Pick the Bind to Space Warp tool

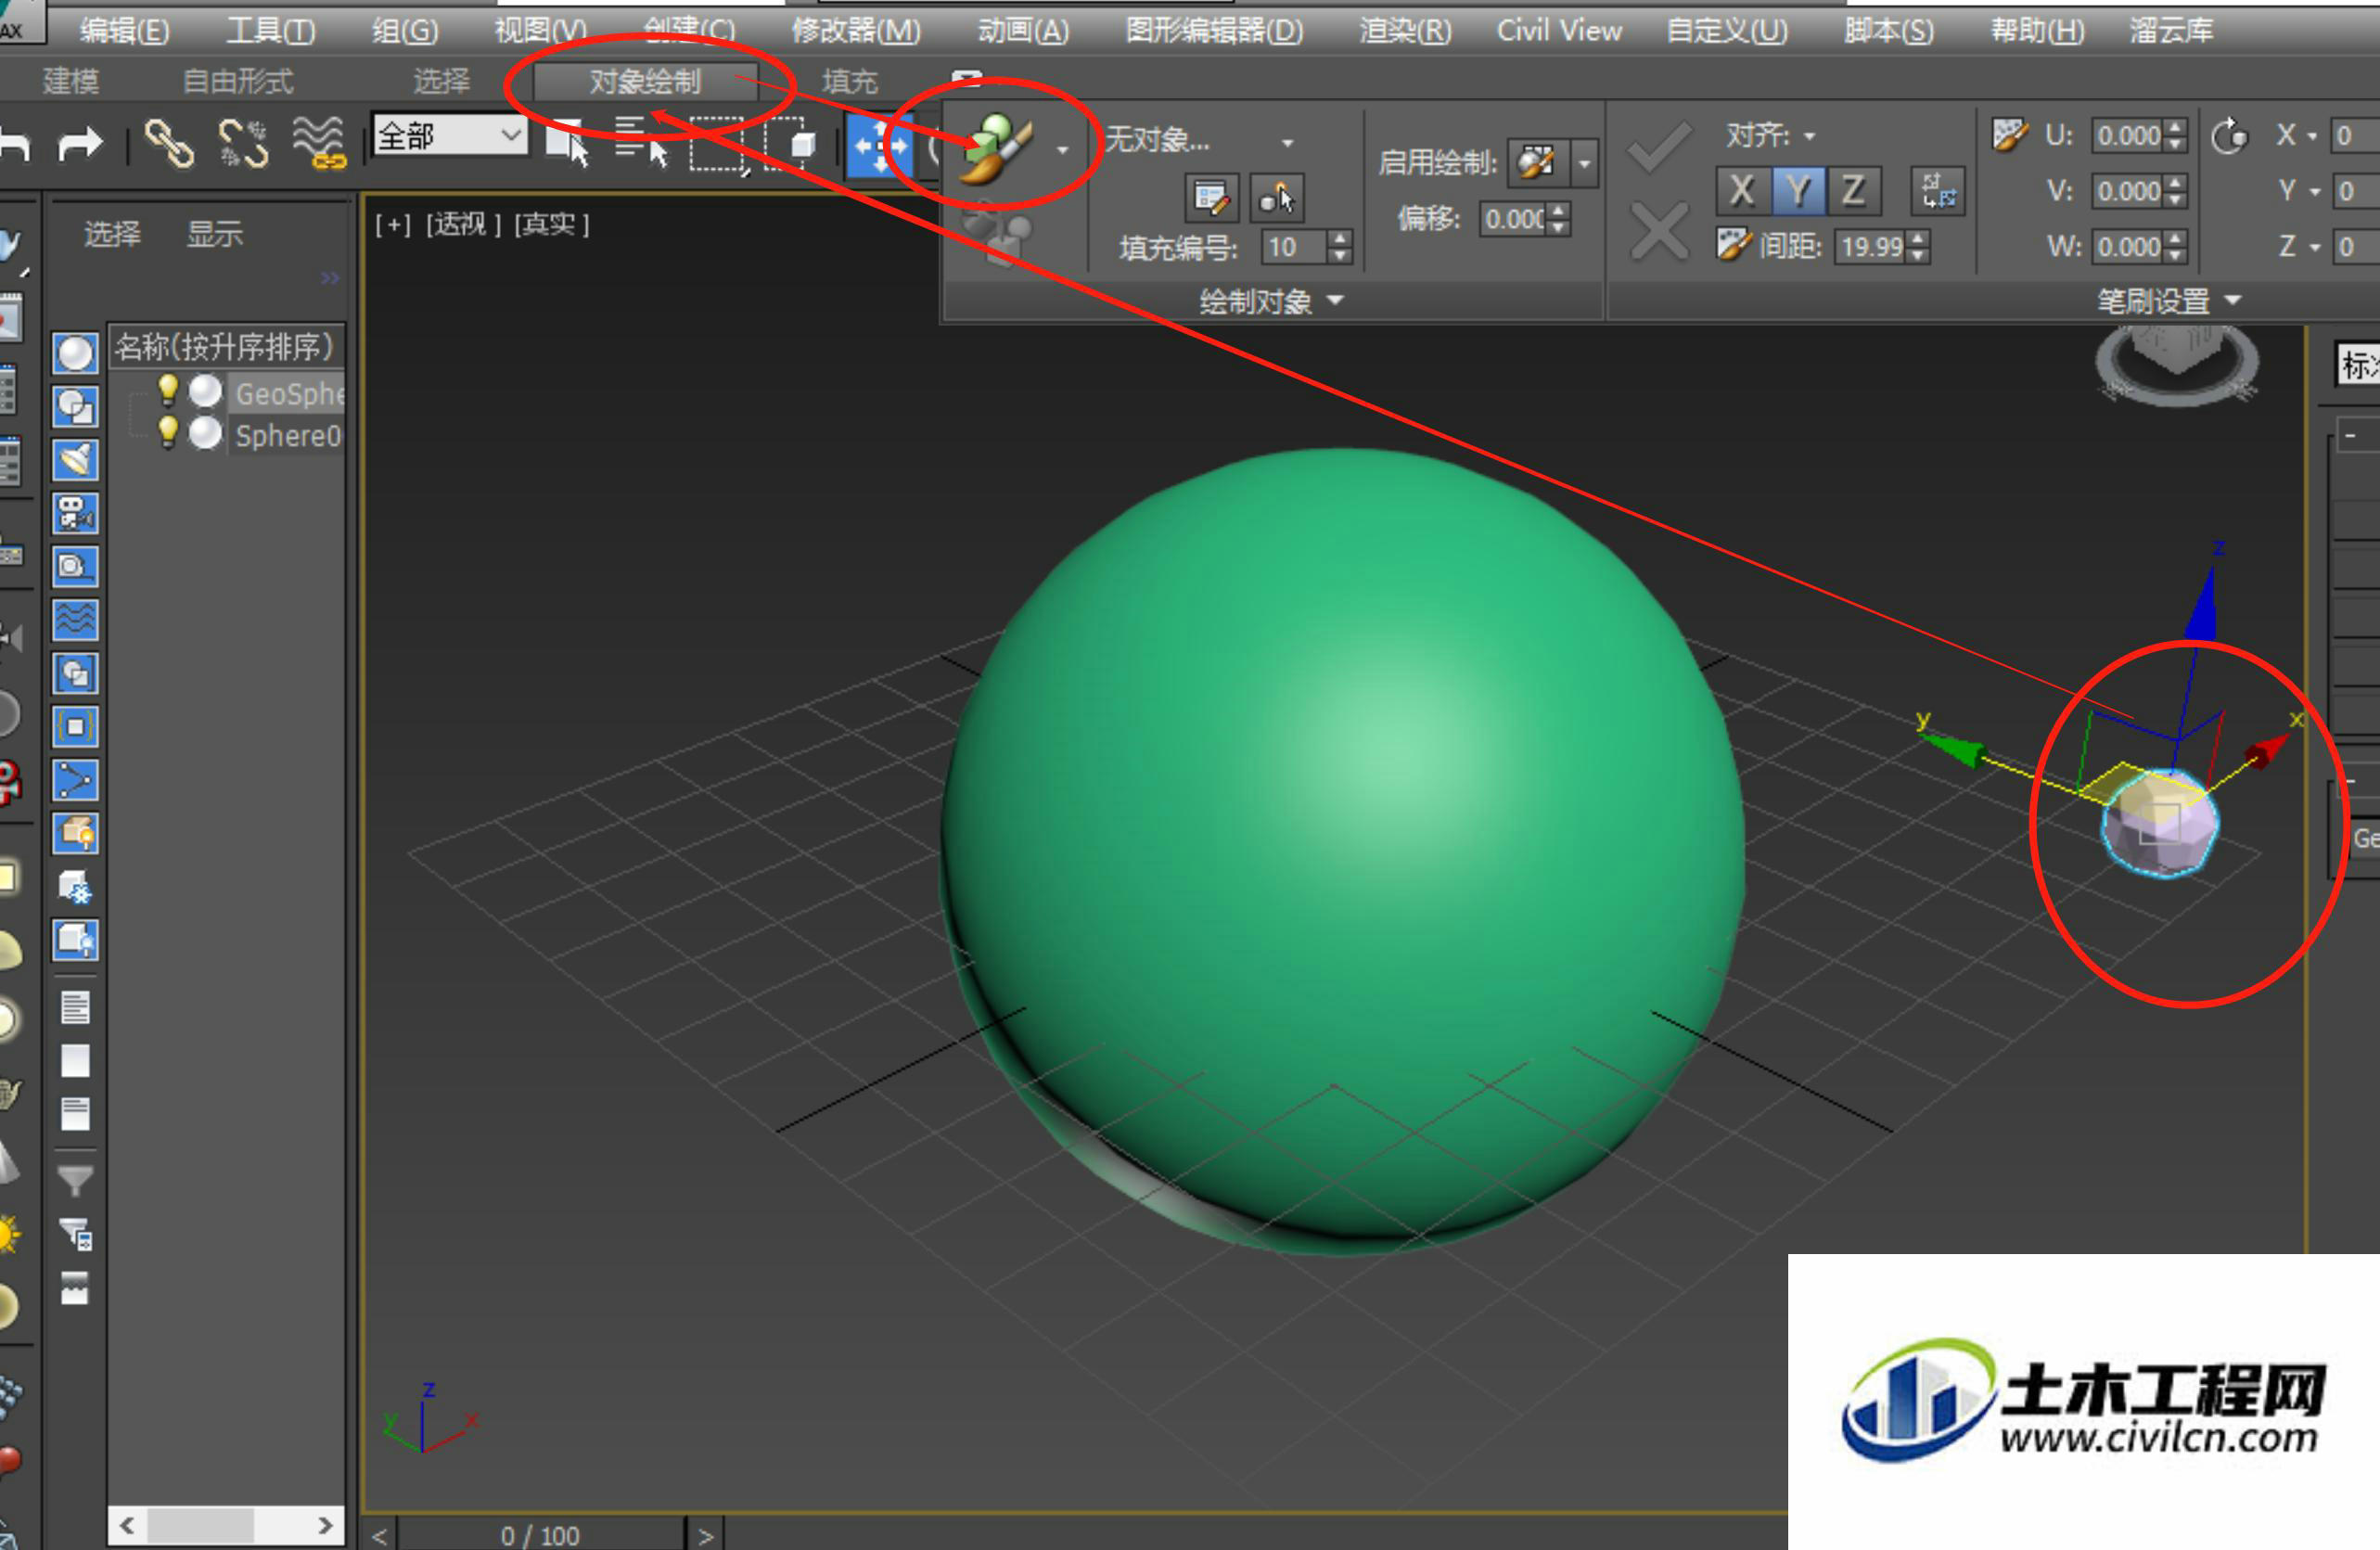pos(318,143)
